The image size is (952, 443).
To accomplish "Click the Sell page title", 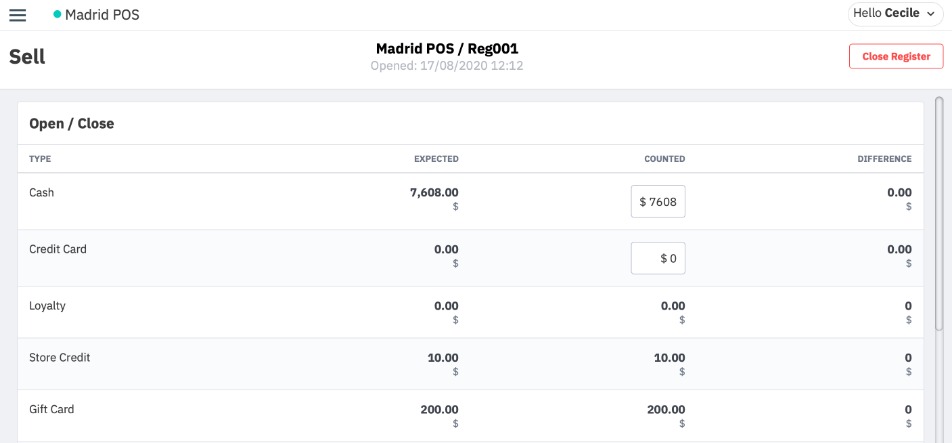I will pyautogui.click(x=27, y=57).
